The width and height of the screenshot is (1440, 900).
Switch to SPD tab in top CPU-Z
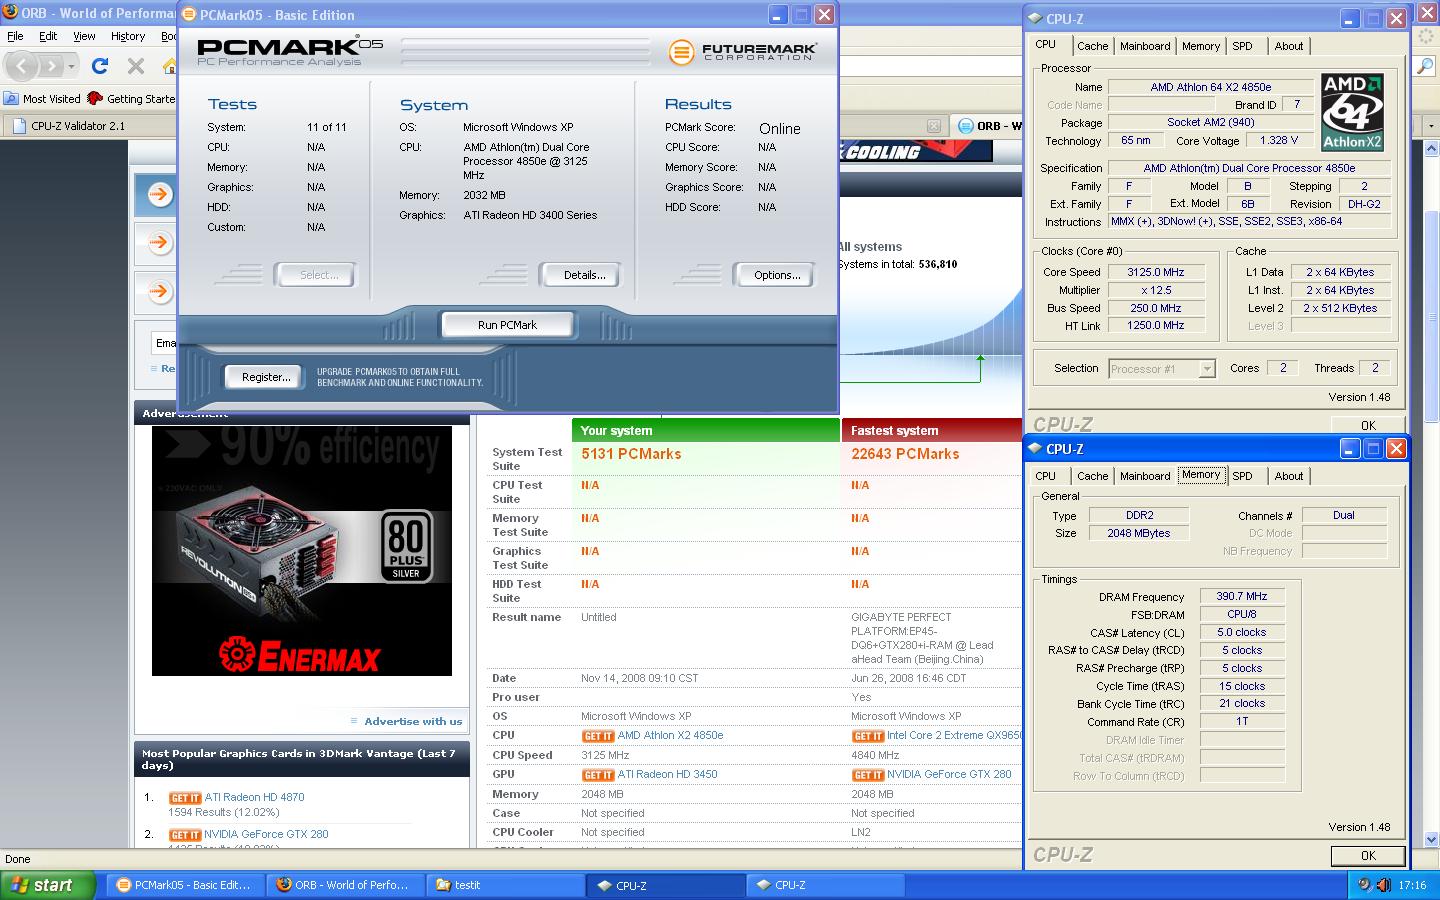click(1242, 46)
